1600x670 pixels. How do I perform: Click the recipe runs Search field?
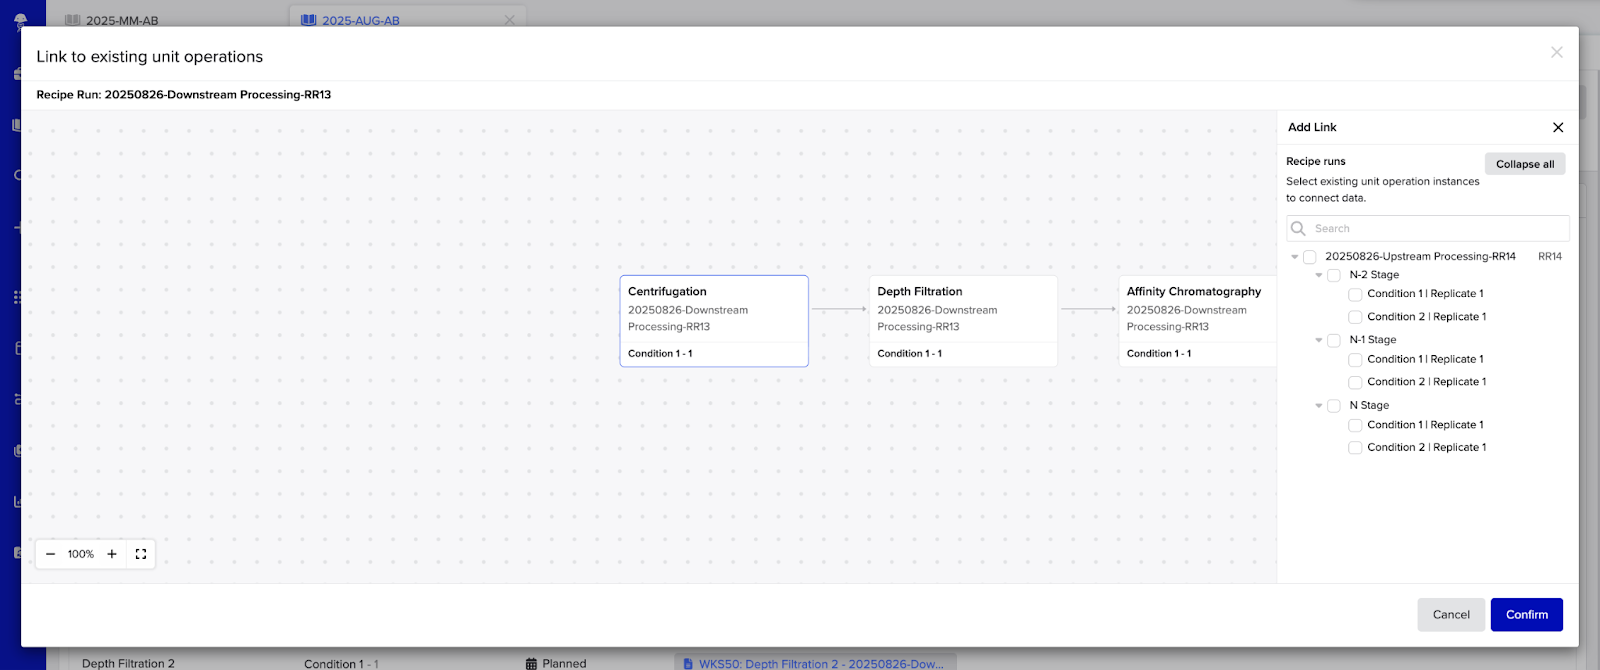[1435, 229]
